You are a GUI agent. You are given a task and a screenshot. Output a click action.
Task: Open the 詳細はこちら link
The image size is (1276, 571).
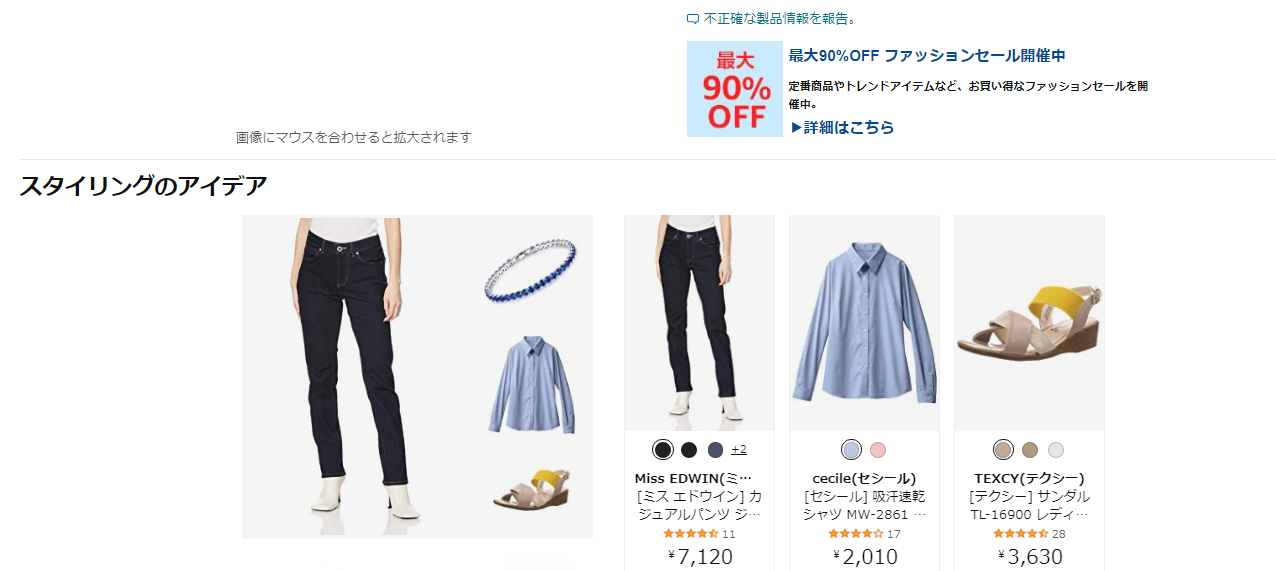click(x=842, y=127)
